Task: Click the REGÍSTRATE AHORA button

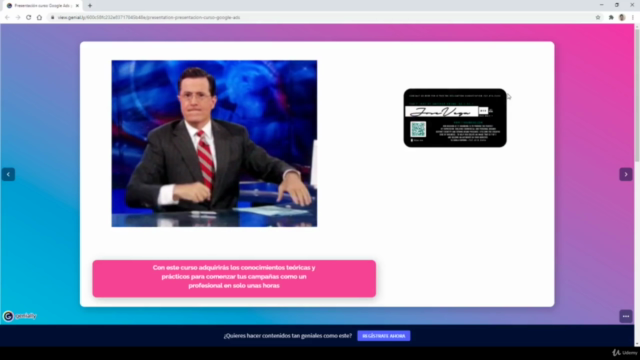Action: [384, 336]
